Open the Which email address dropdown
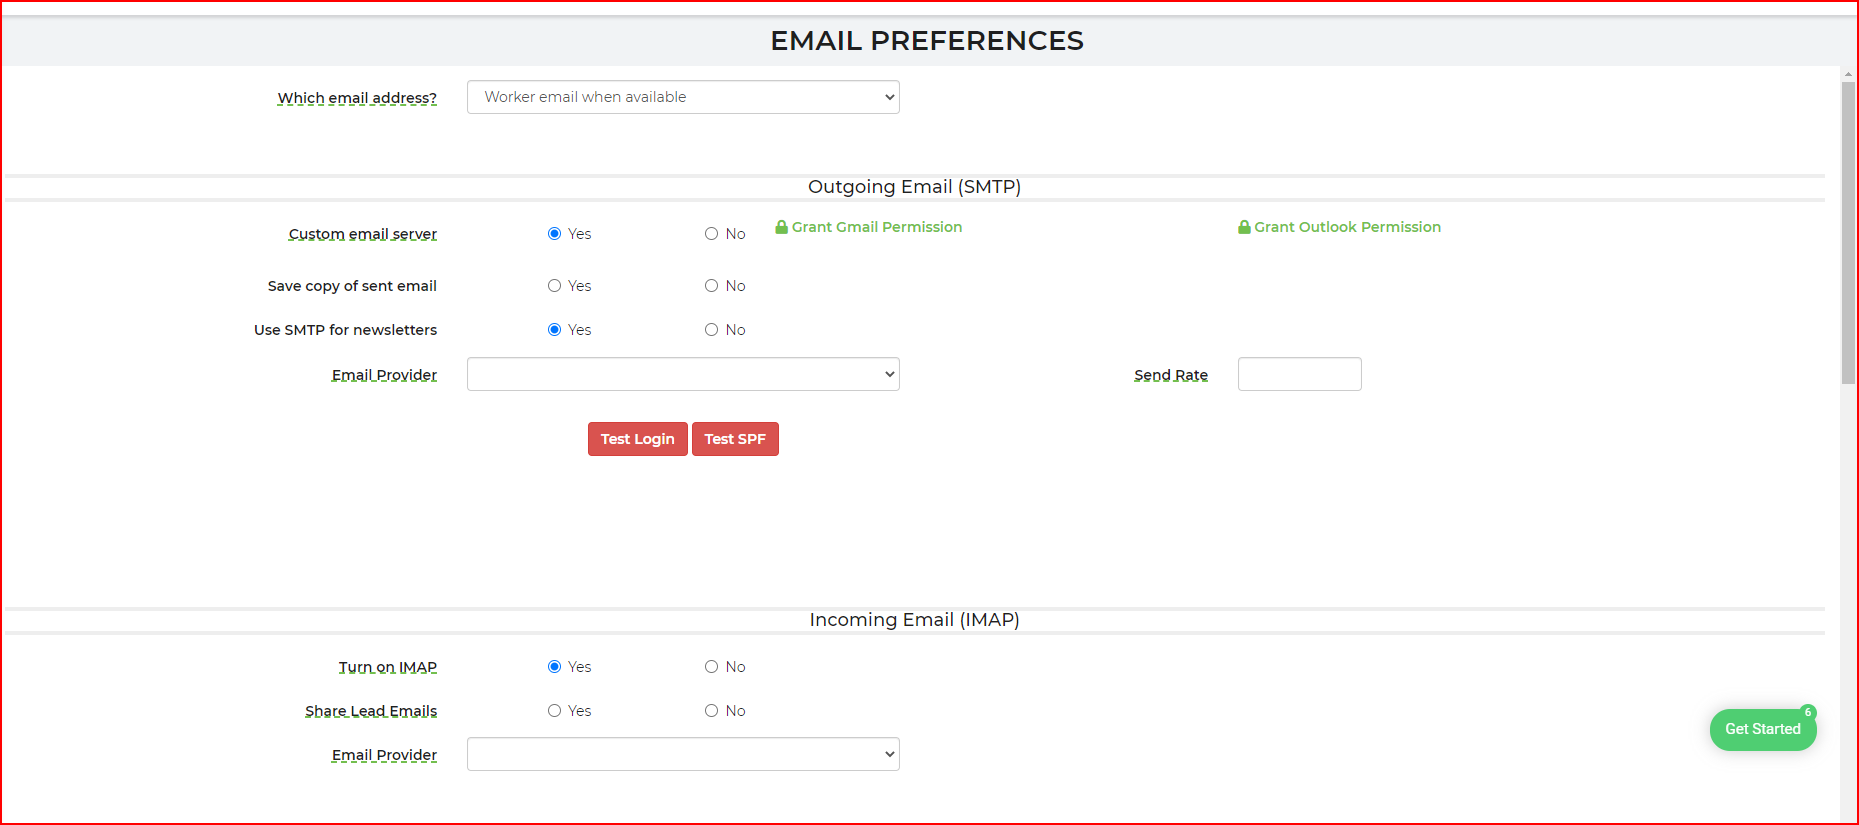This screenshot has height=825, width=1859. (683, 97)
